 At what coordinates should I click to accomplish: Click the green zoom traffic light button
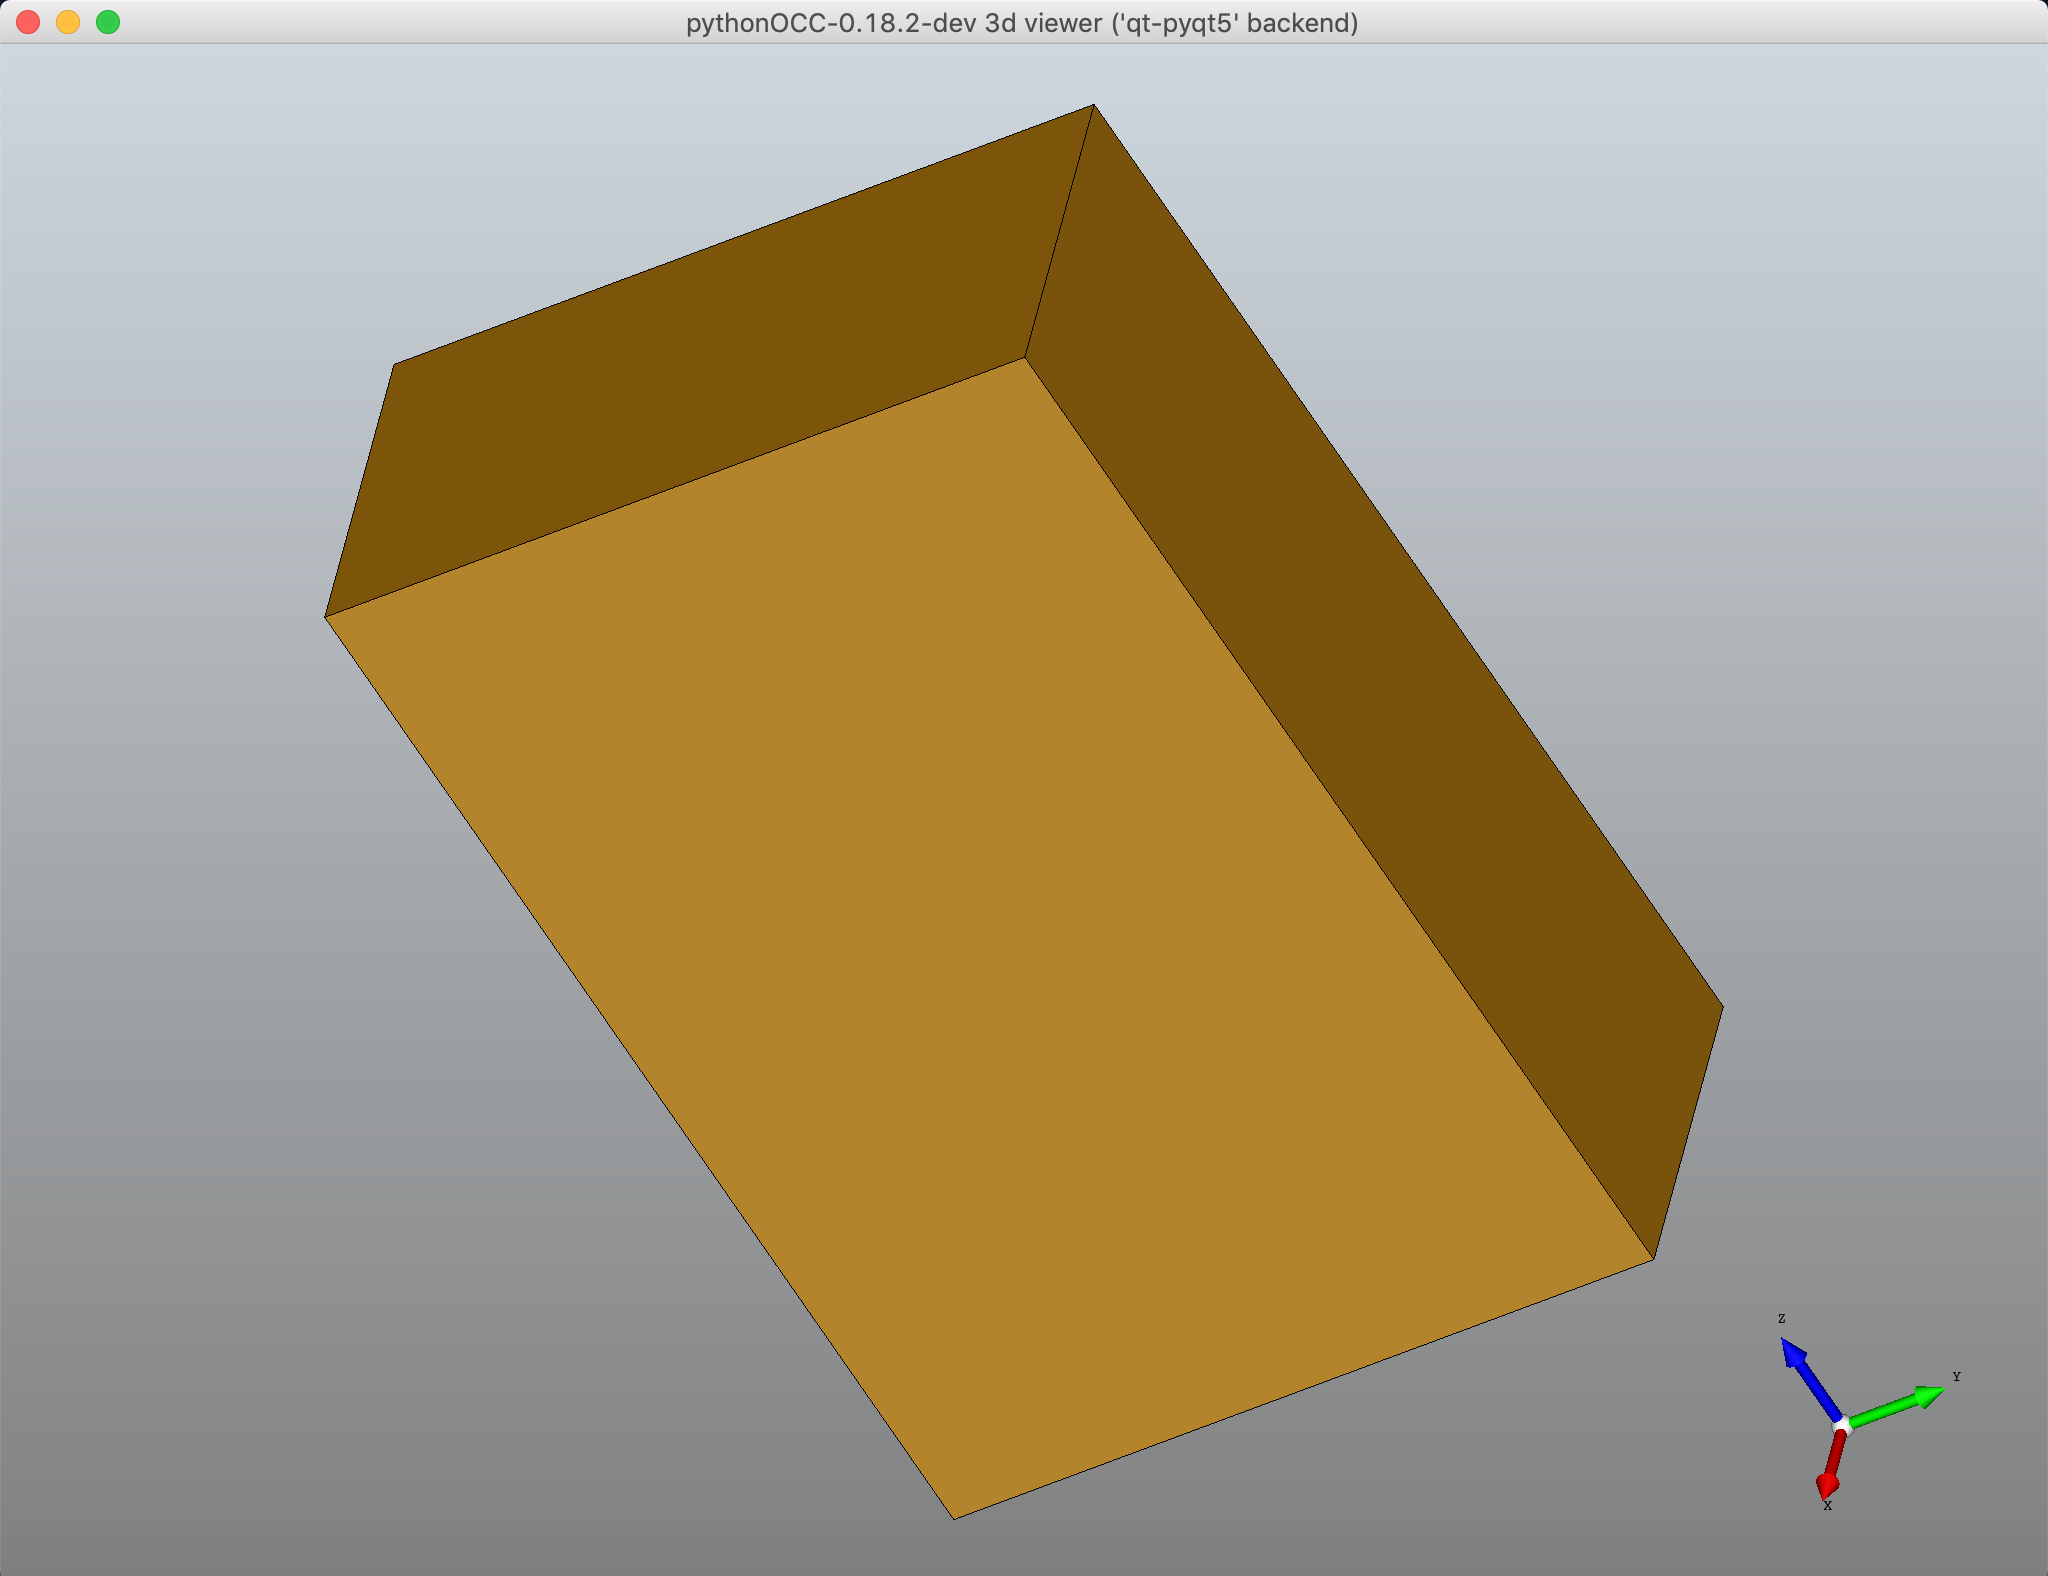point(108,21)
